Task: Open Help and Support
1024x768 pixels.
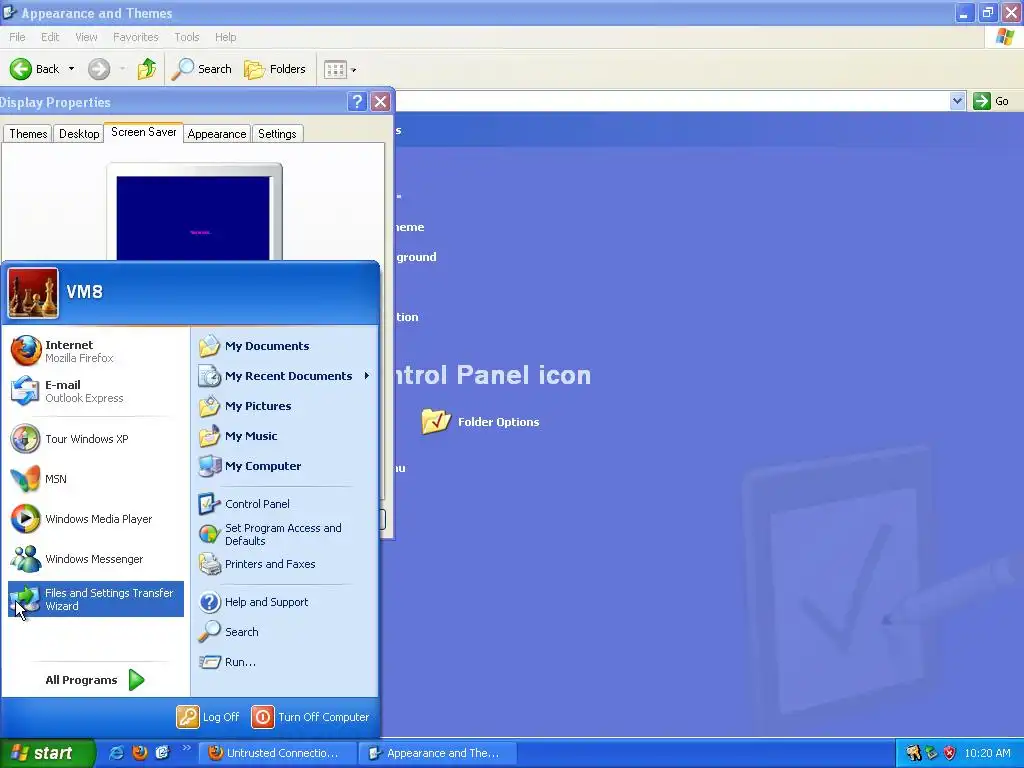Action: tap(285, 602)
